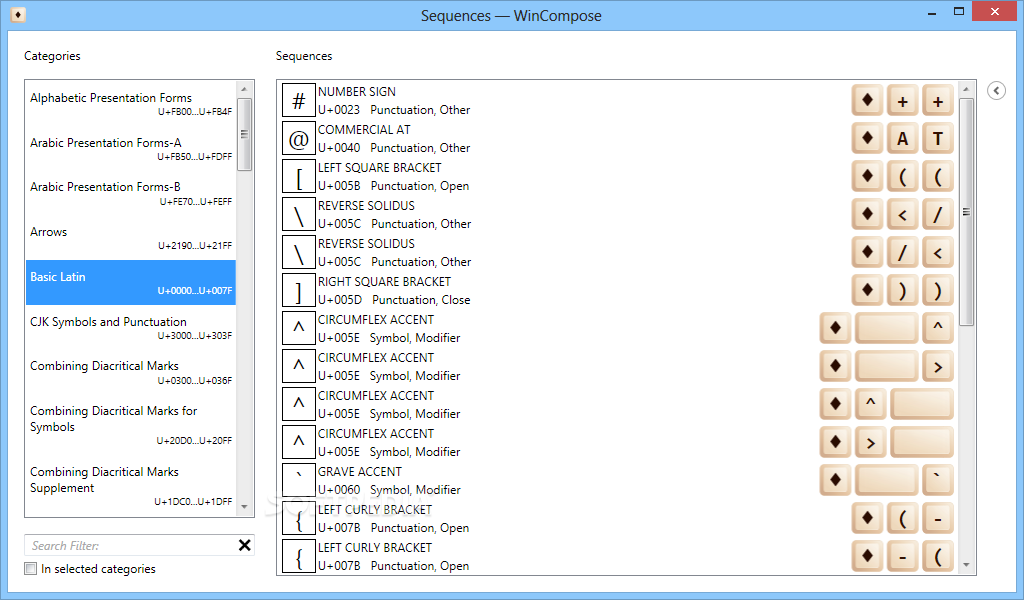
Task: Select the RIGHT SQUARE BRACKET sequence name
Action: (384, 281)
